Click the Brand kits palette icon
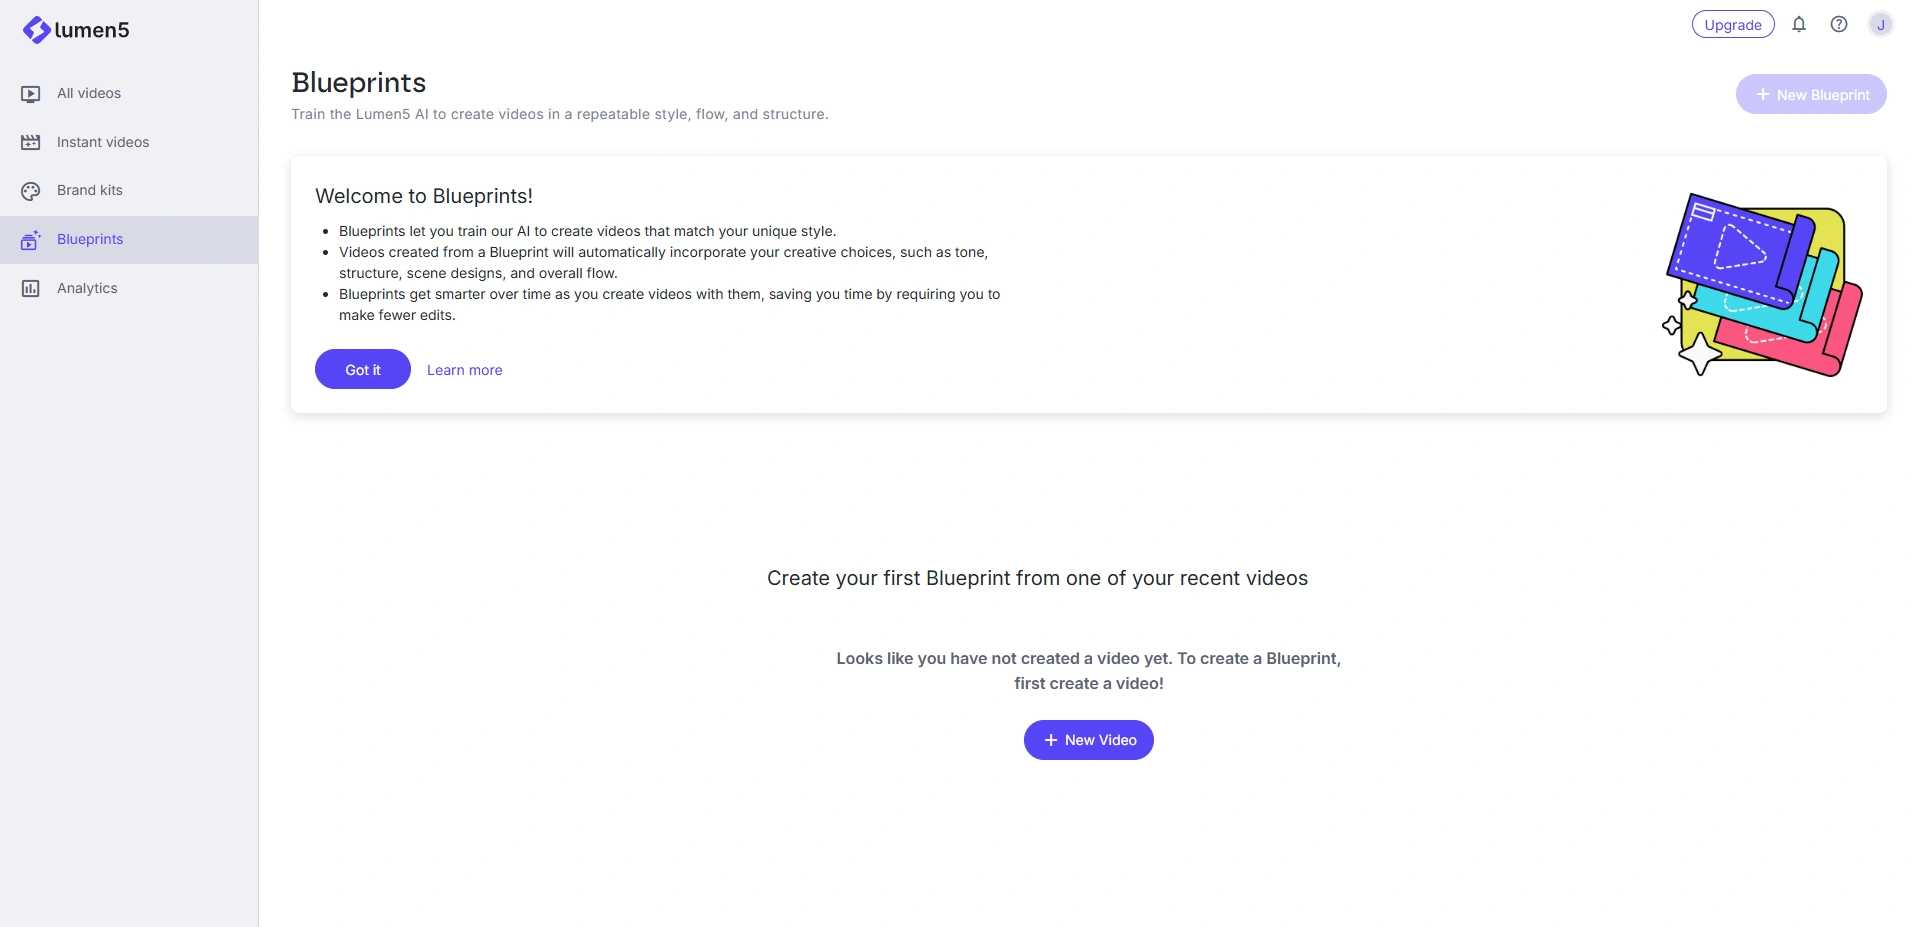 [x=31, y=191]
